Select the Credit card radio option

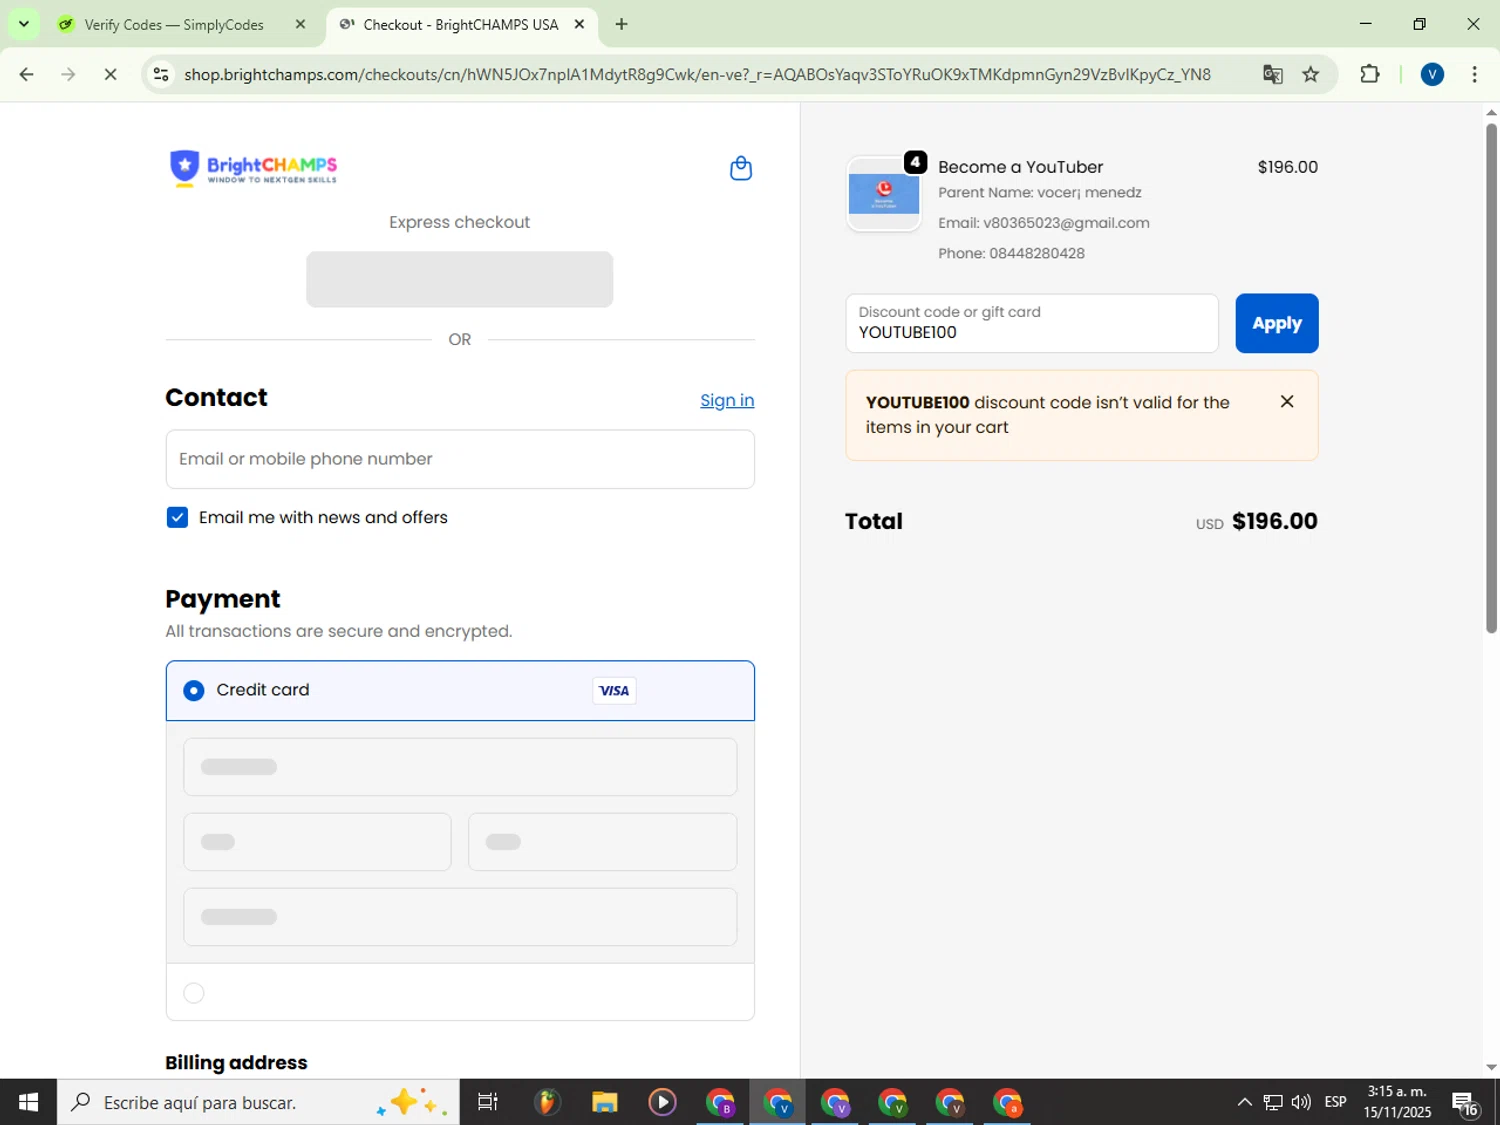194,690
